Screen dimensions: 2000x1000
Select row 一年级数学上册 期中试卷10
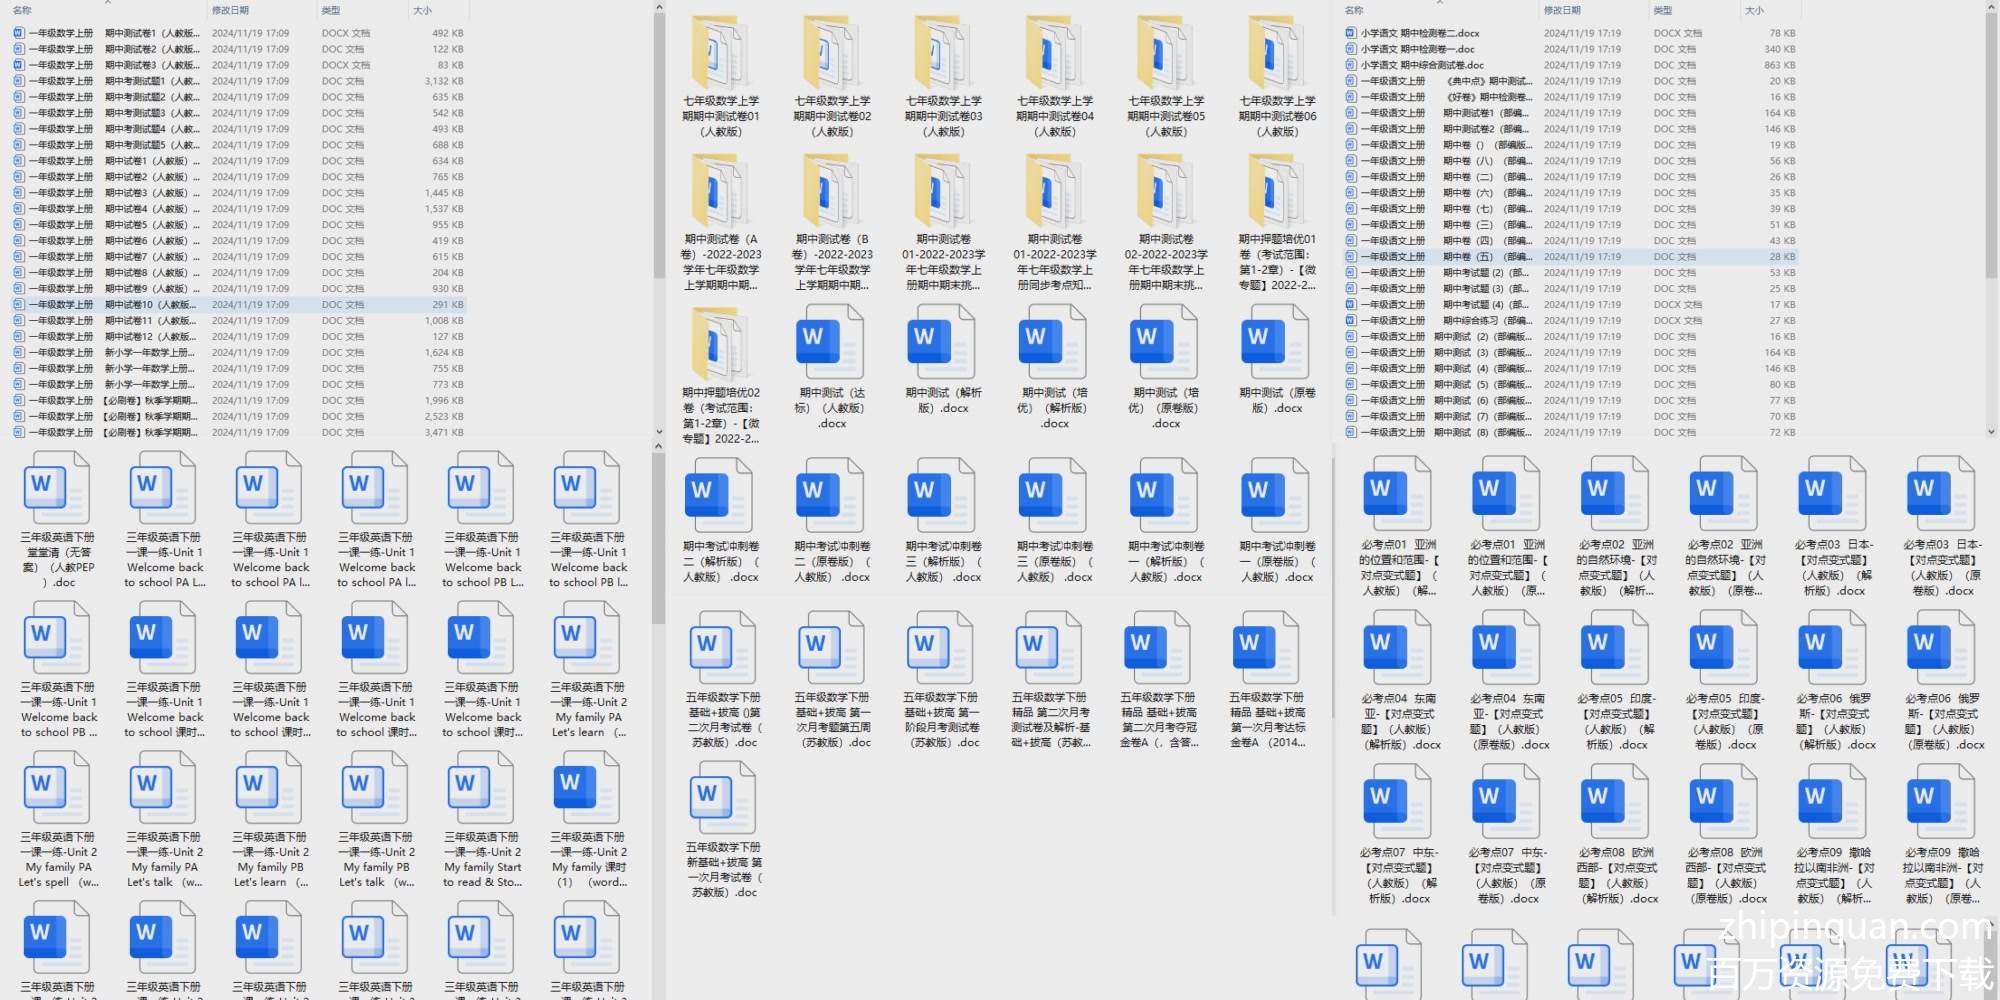coord(110,305)
